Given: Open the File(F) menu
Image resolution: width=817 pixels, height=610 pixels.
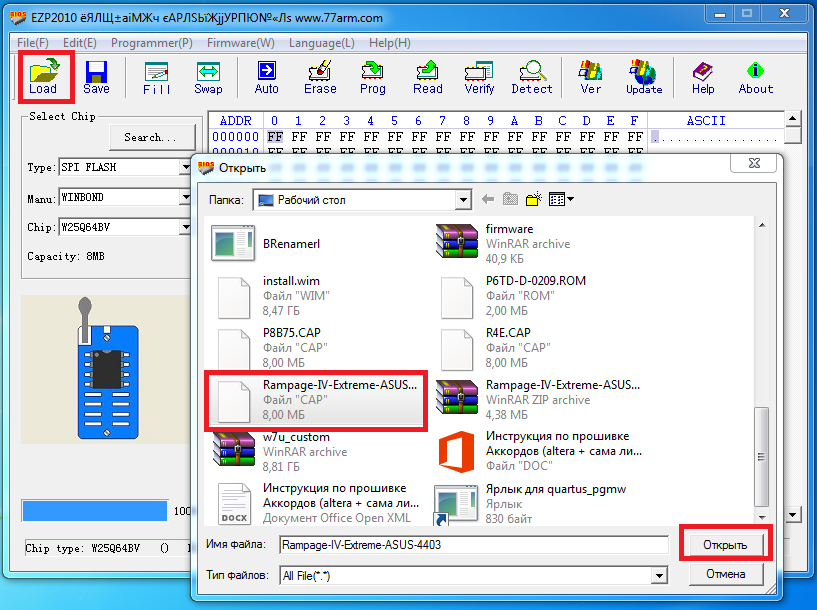Looking at the screenshot, I should [33, 43].
